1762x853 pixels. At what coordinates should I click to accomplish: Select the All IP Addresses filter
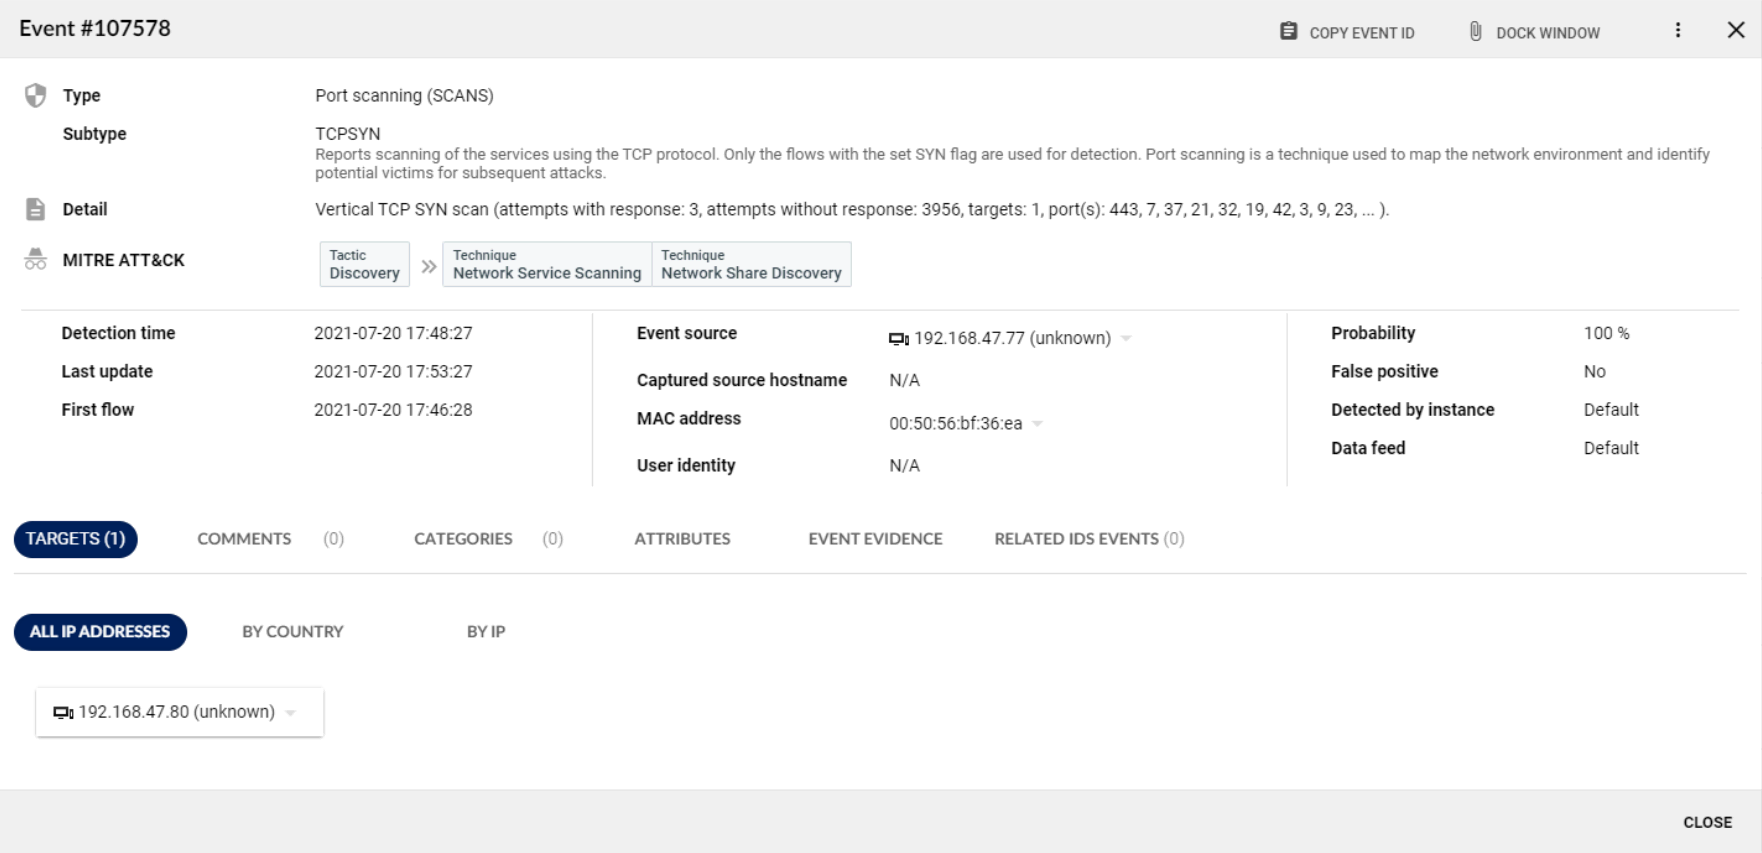100,632
